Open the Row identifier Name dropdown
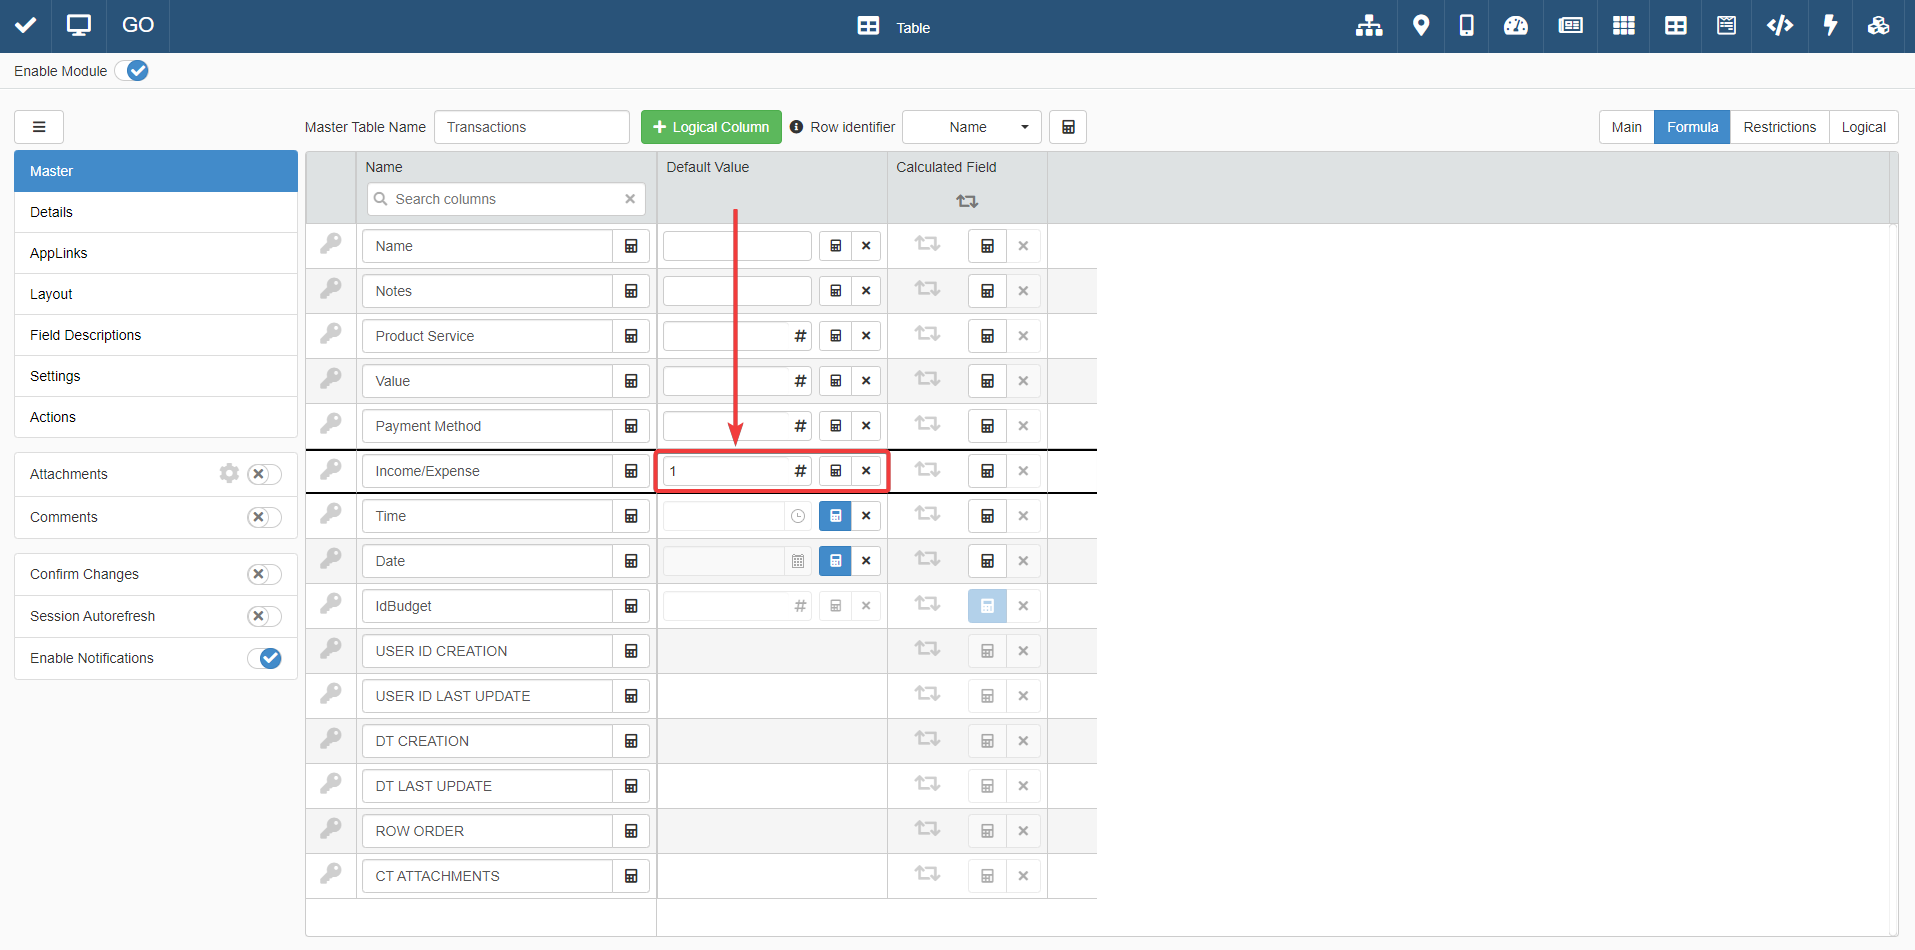1915x950 pixels. tap(971, 127)
